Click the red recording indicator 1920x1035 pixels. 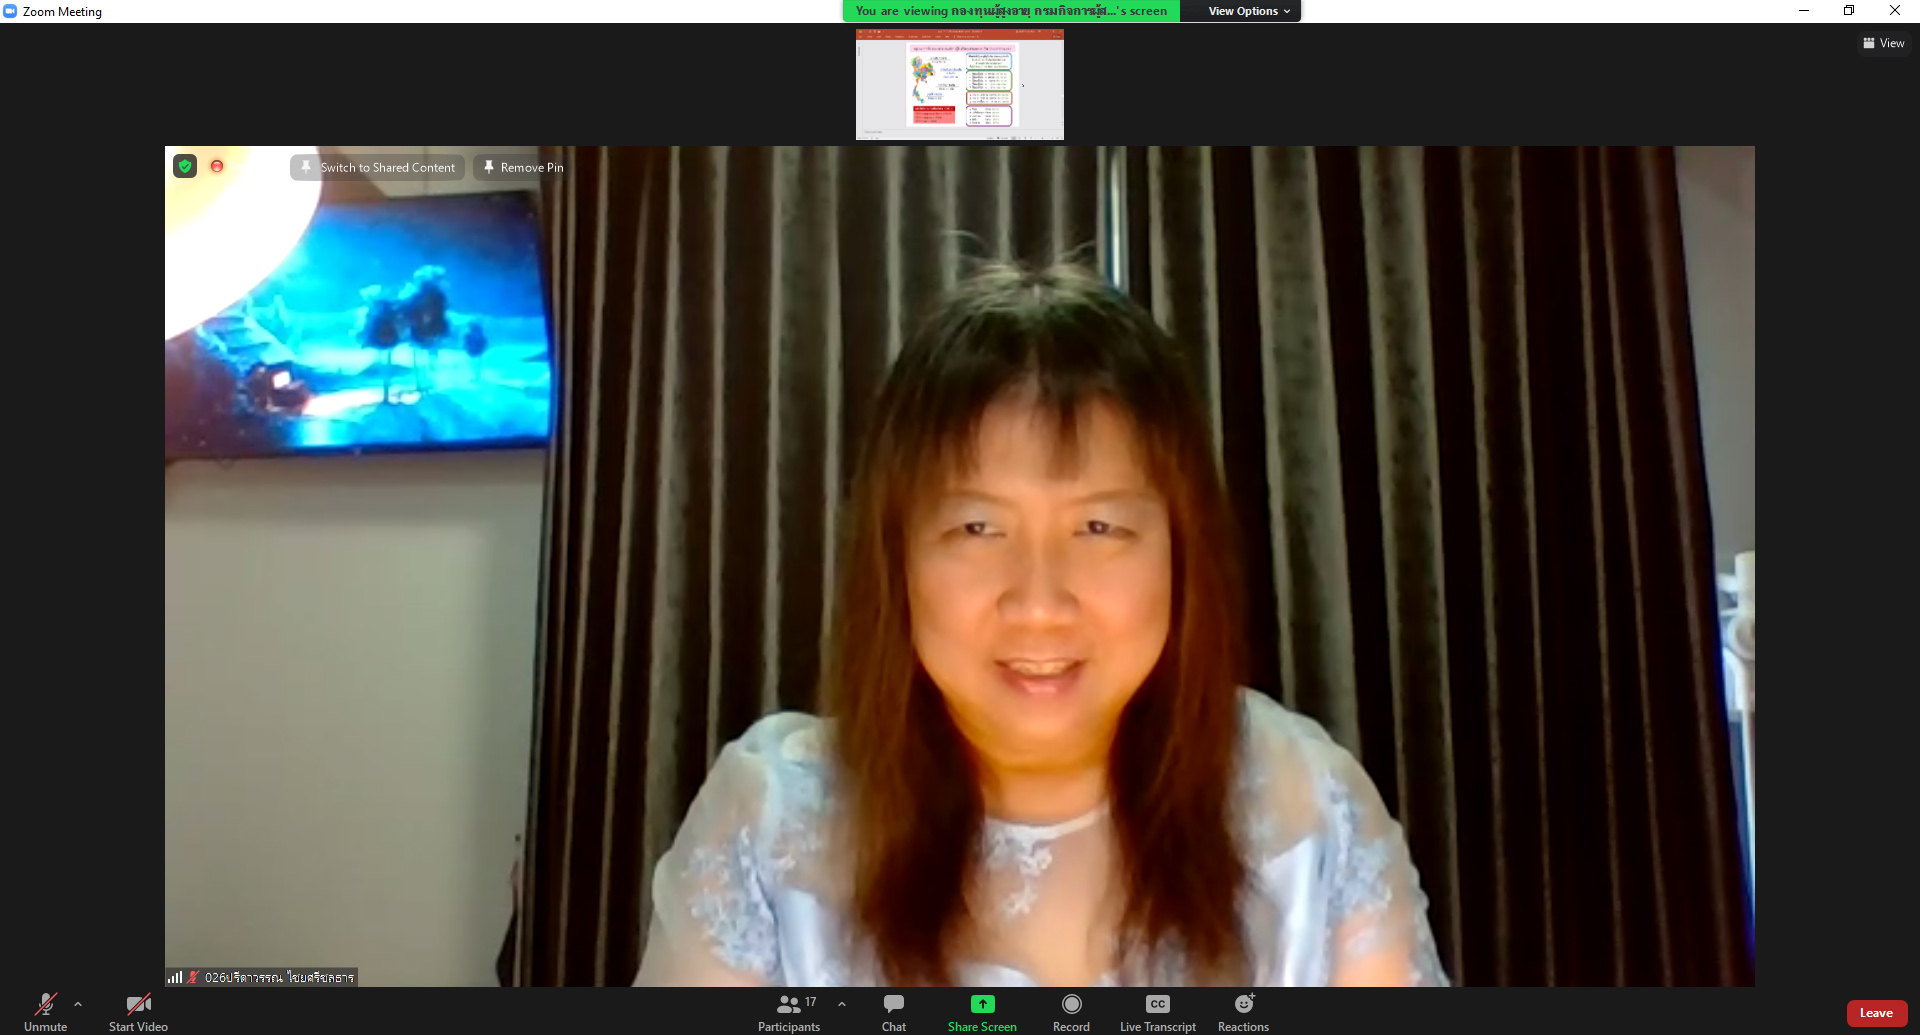217,166
